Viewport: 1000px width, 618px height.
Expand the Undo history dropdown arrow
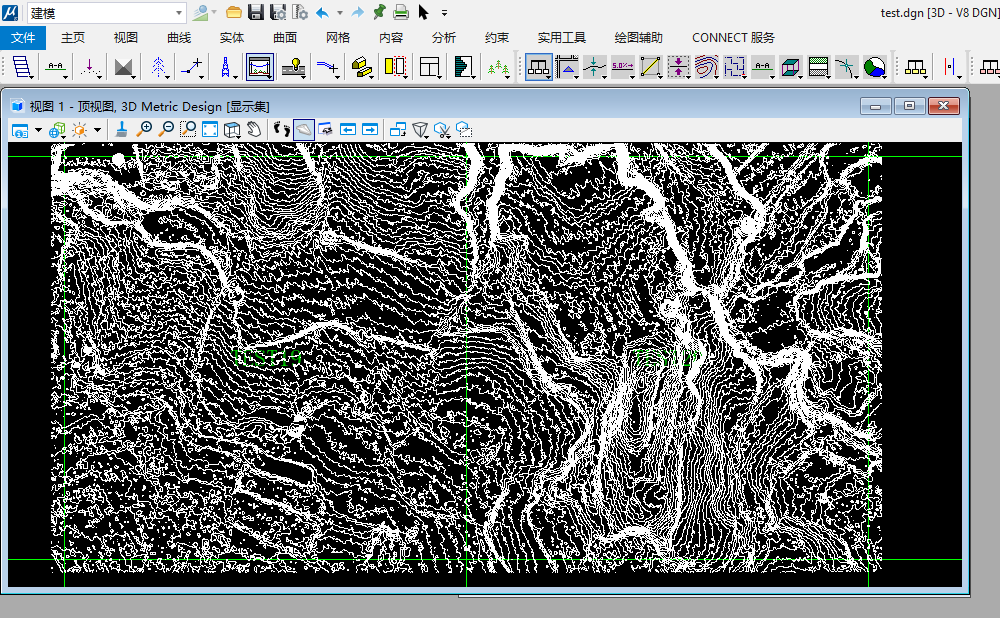click(340, 13)
